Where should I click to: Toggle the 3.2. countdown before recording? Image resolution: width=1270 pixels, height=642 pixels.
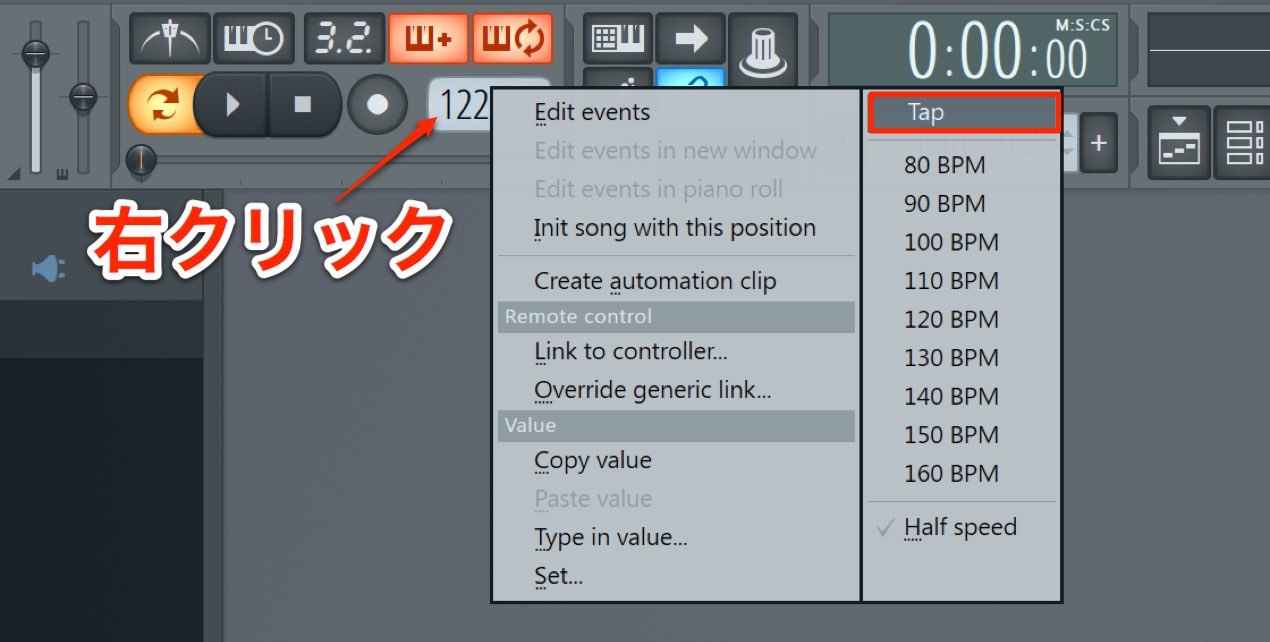point(344,39)
